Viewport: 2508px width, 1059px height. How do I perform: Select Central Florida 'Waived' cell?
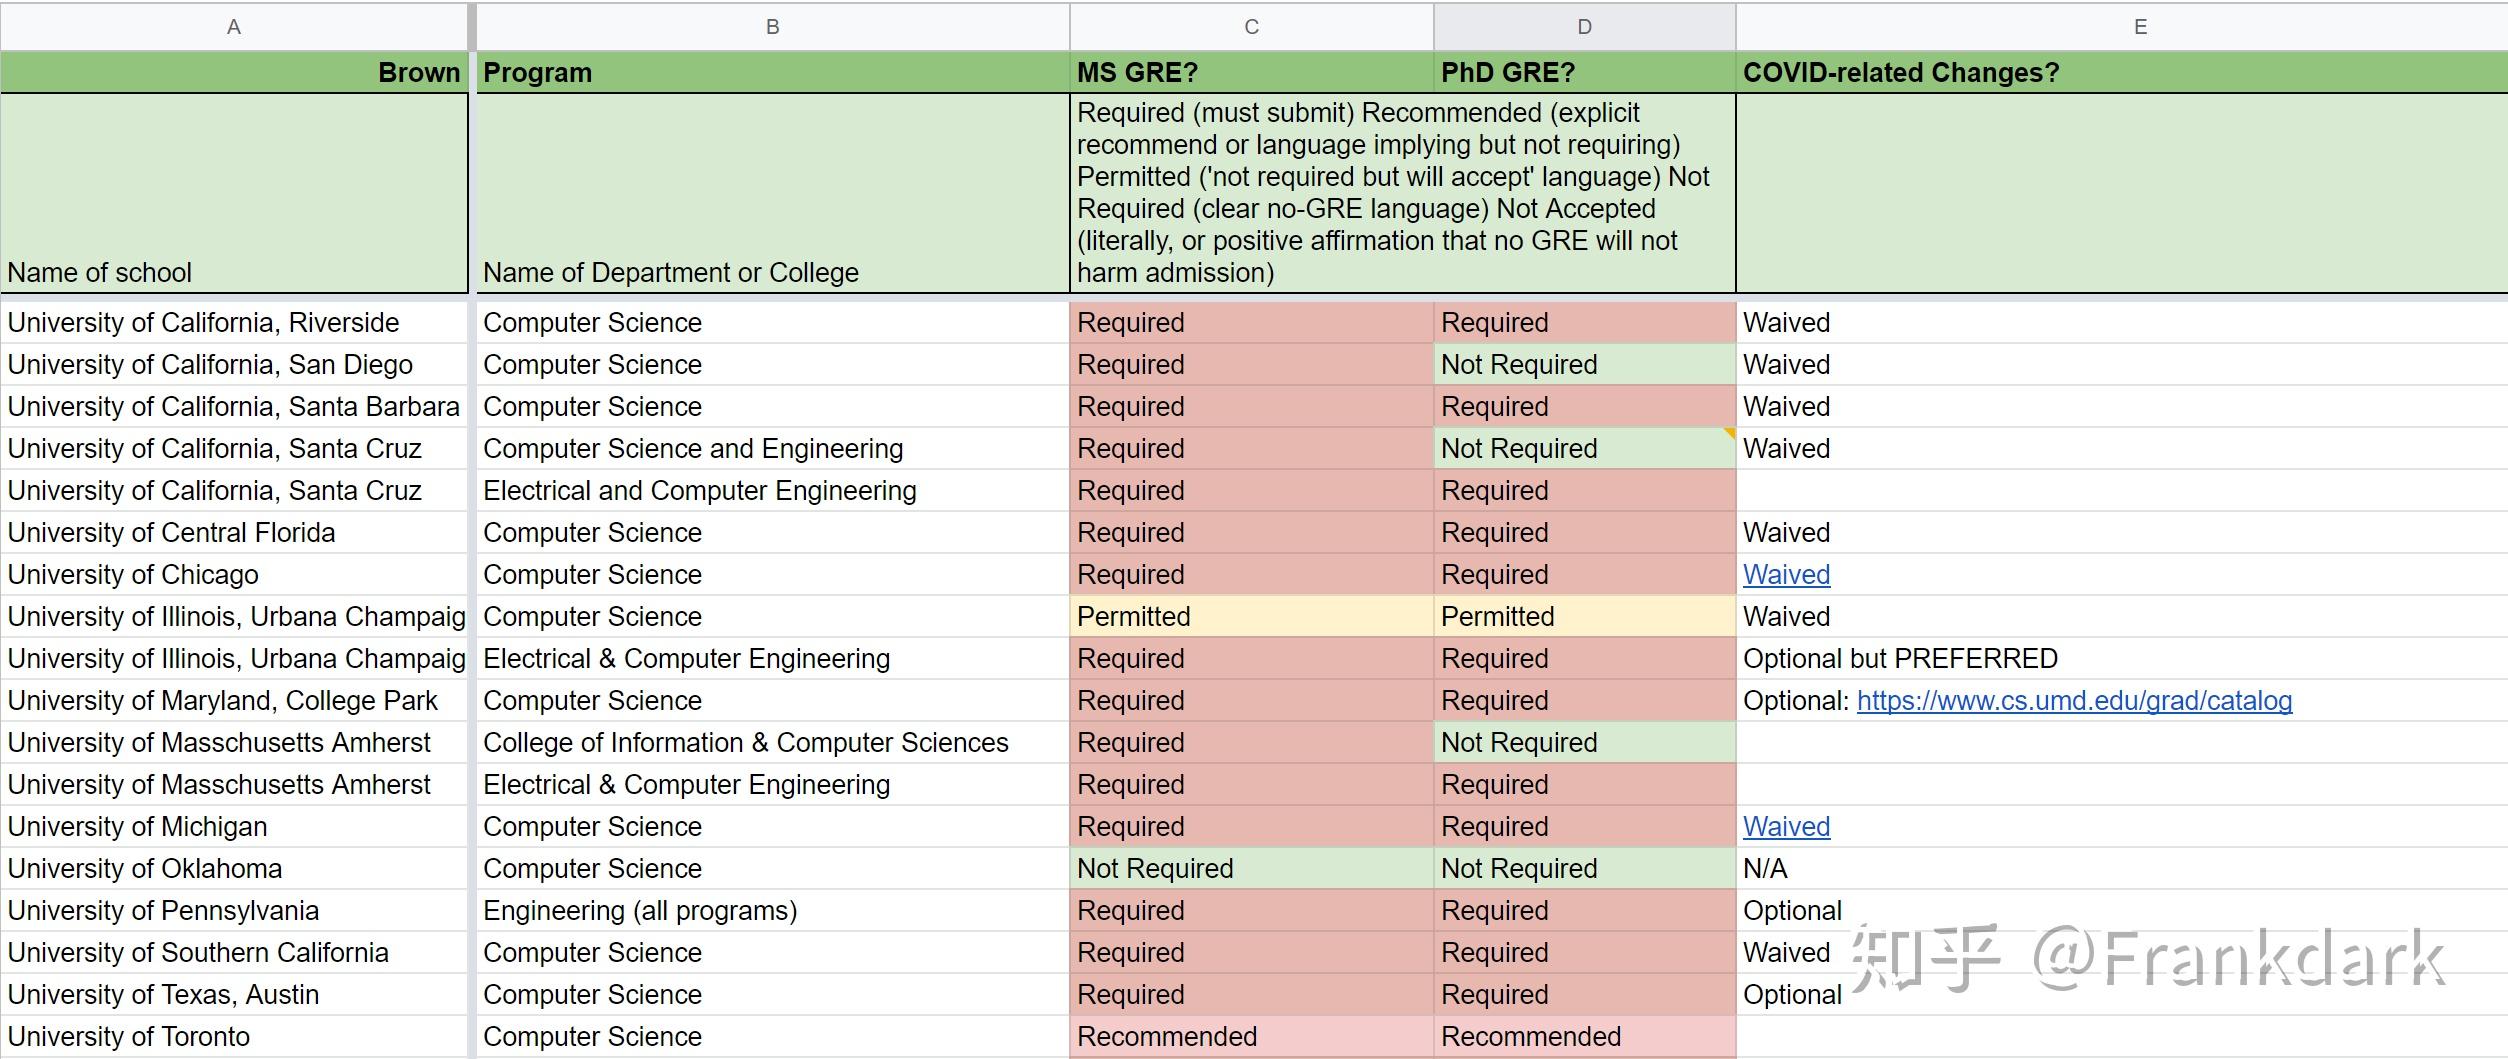[2122, 533]
